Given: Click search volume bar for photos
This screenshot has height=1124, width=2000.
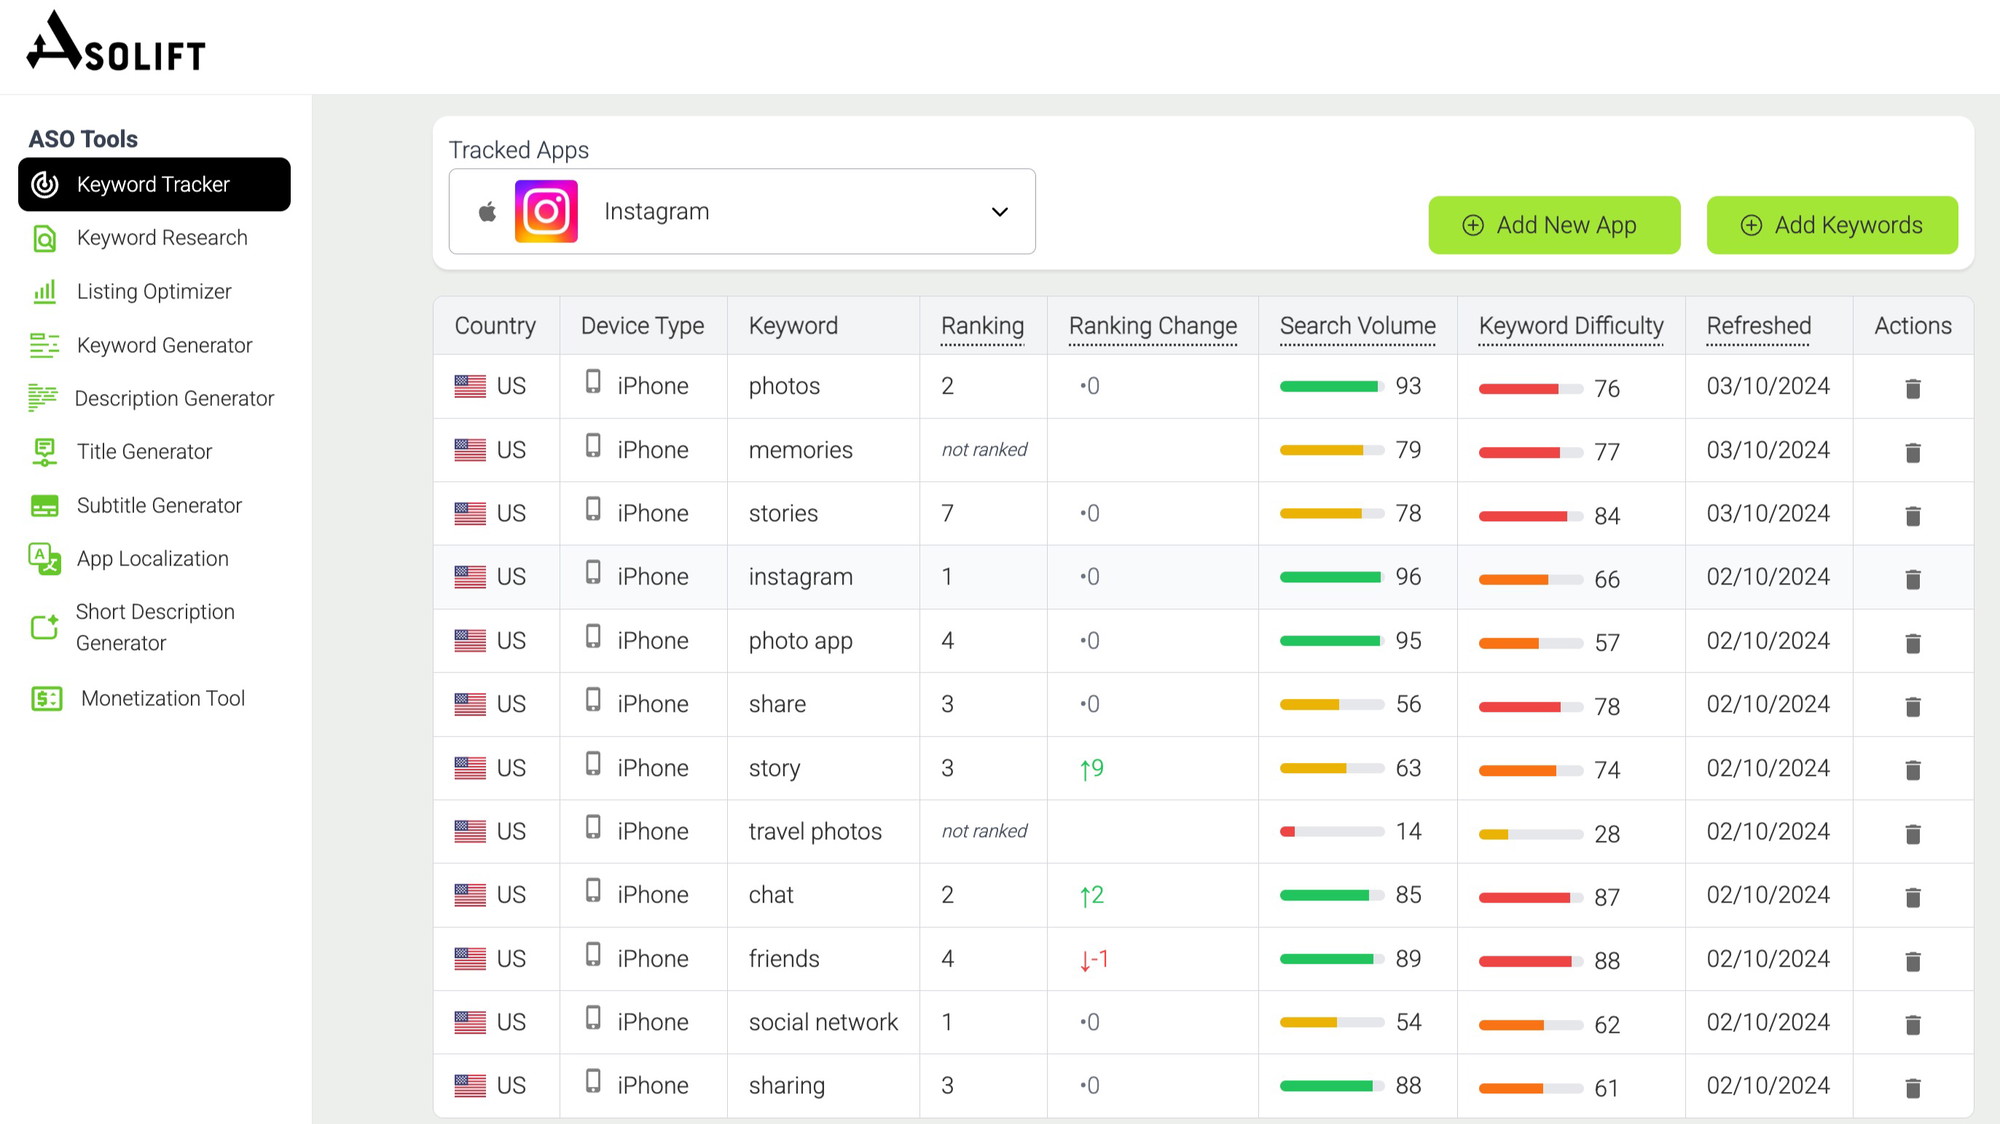Looking at the screenshot, I should click(x=1332, y=386).
